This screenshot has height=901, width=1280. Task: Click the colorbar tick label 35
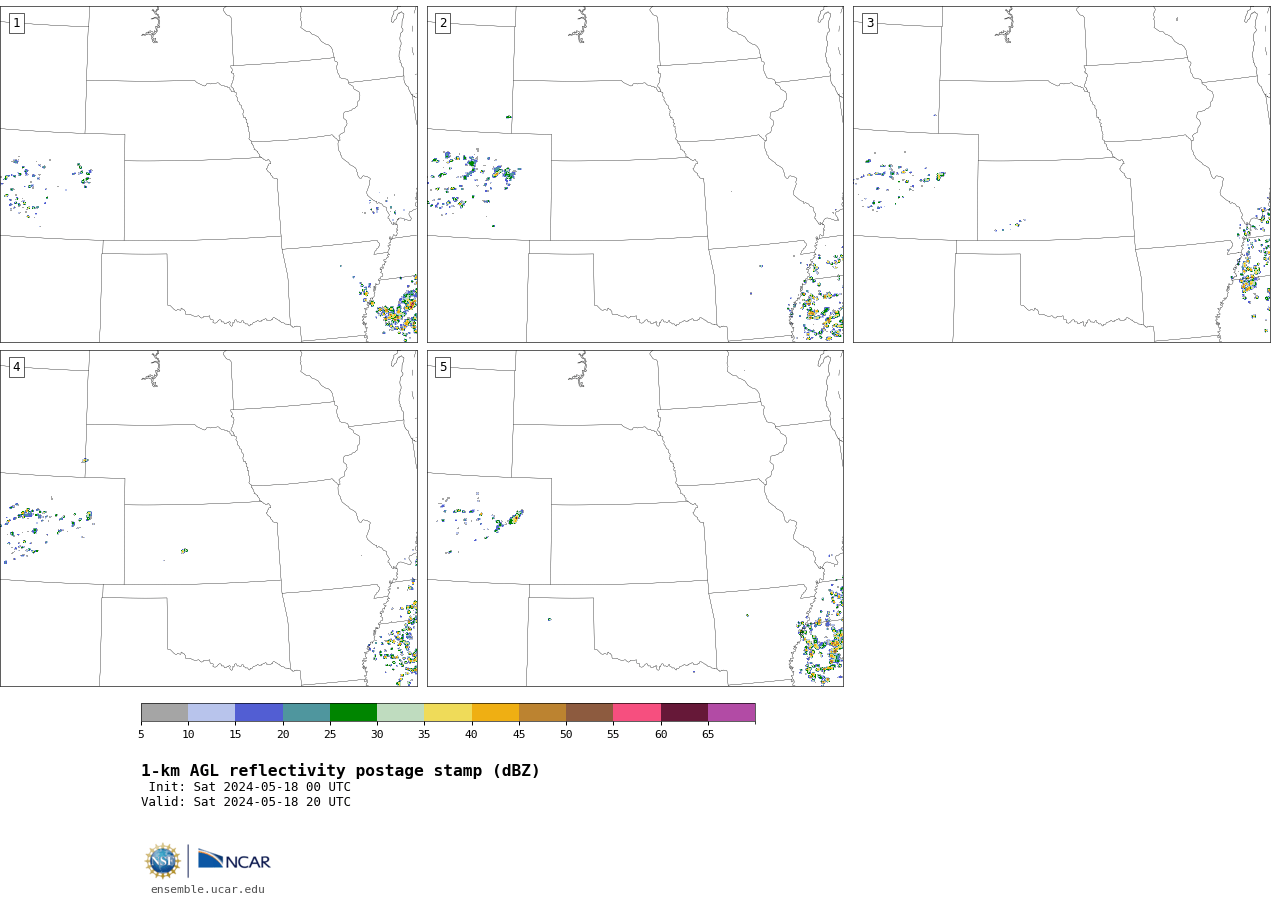click(x=424, y=735)
